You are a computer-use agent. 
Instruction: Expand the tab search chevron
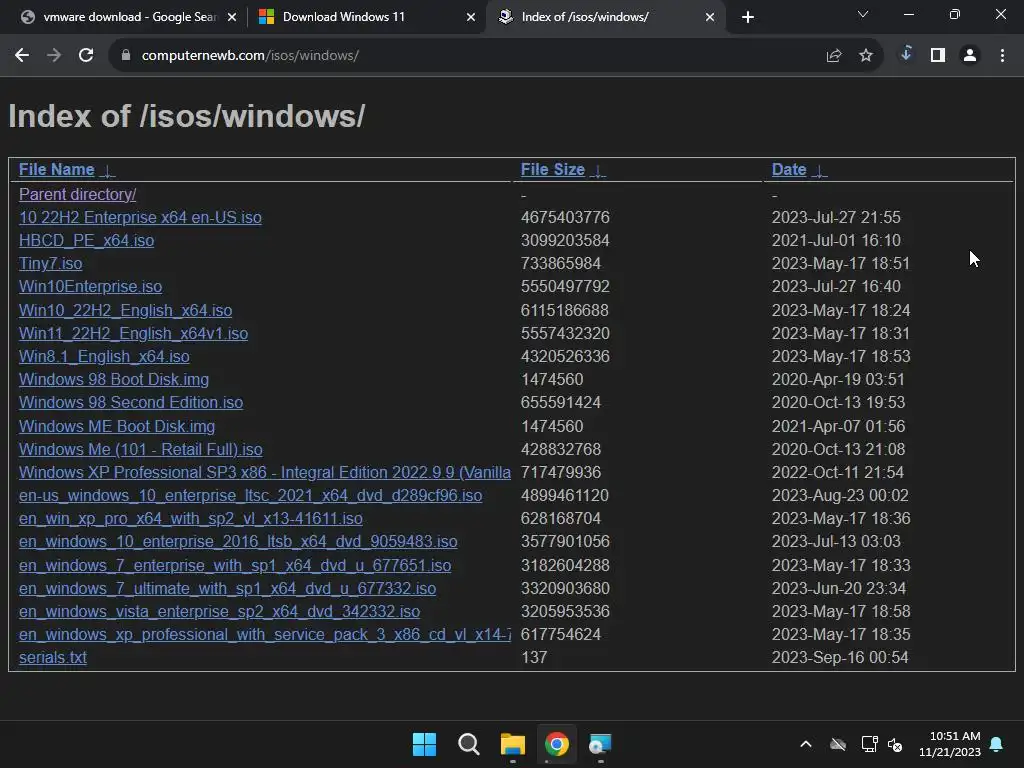pos(863,14)
